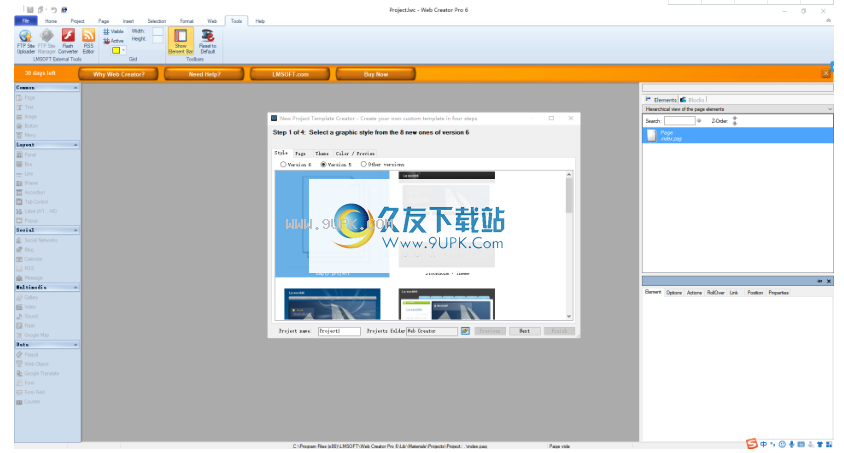Collapse the Multimedia section in element bar

[75, 288]
